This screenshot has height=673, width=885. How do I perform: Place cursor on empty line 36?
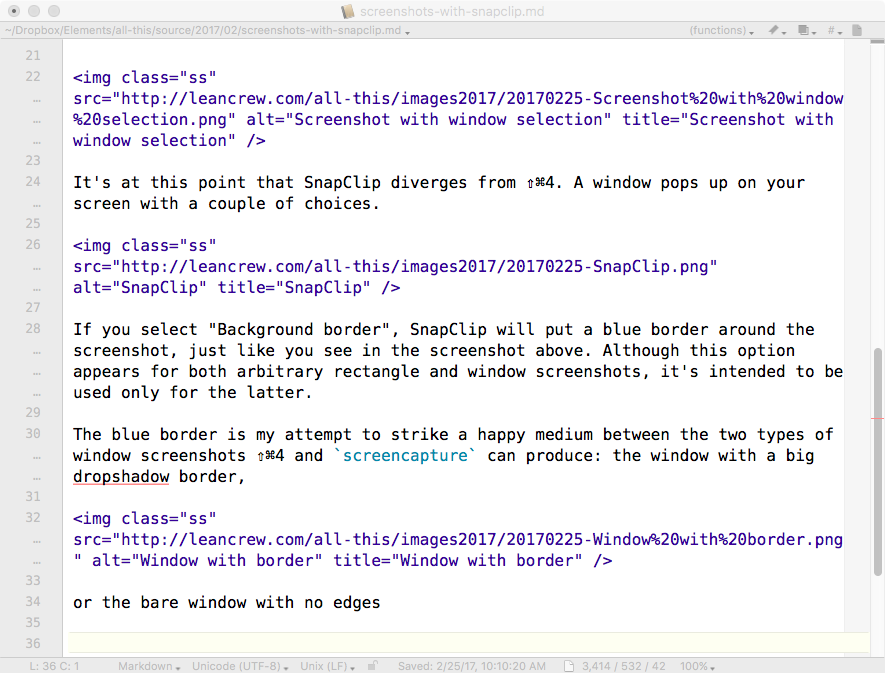click(x=400, y=644)
